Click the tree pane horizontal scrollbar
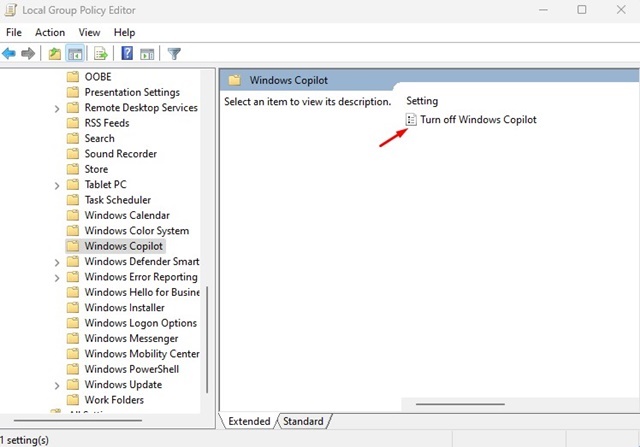 pyautogui.click(x=78, y=420)
